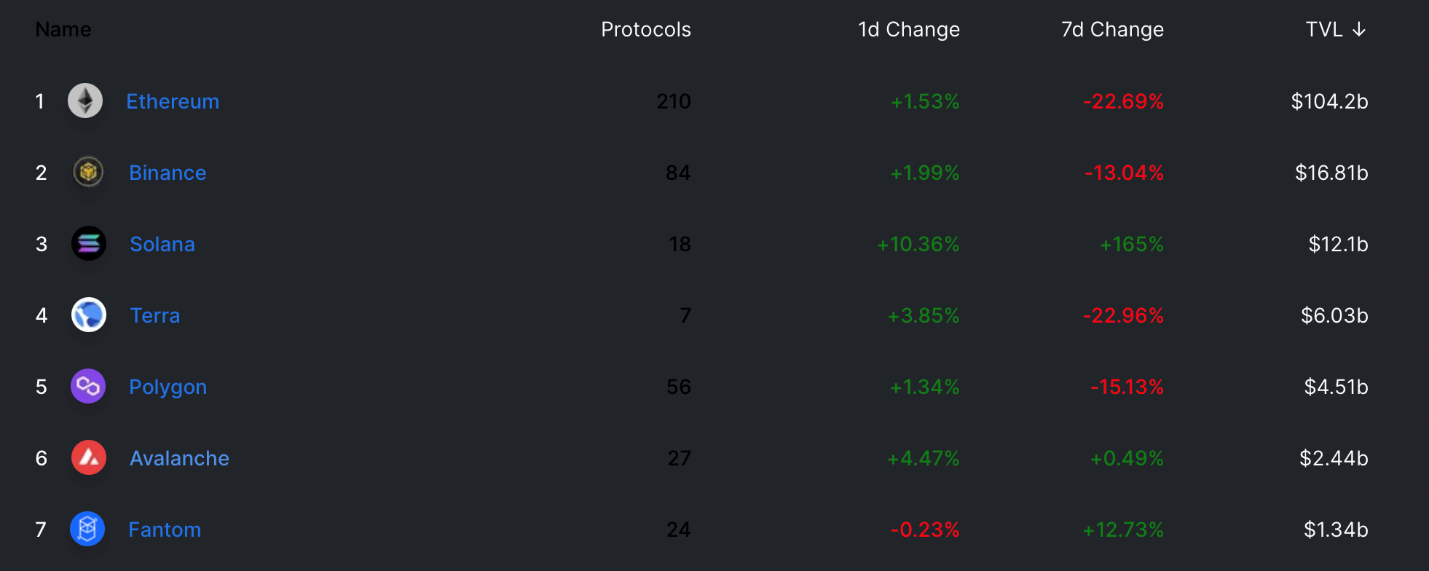Screen dimensions: 1429x571
Task: Sort by the 1d Change column
Action: (909, 30)
